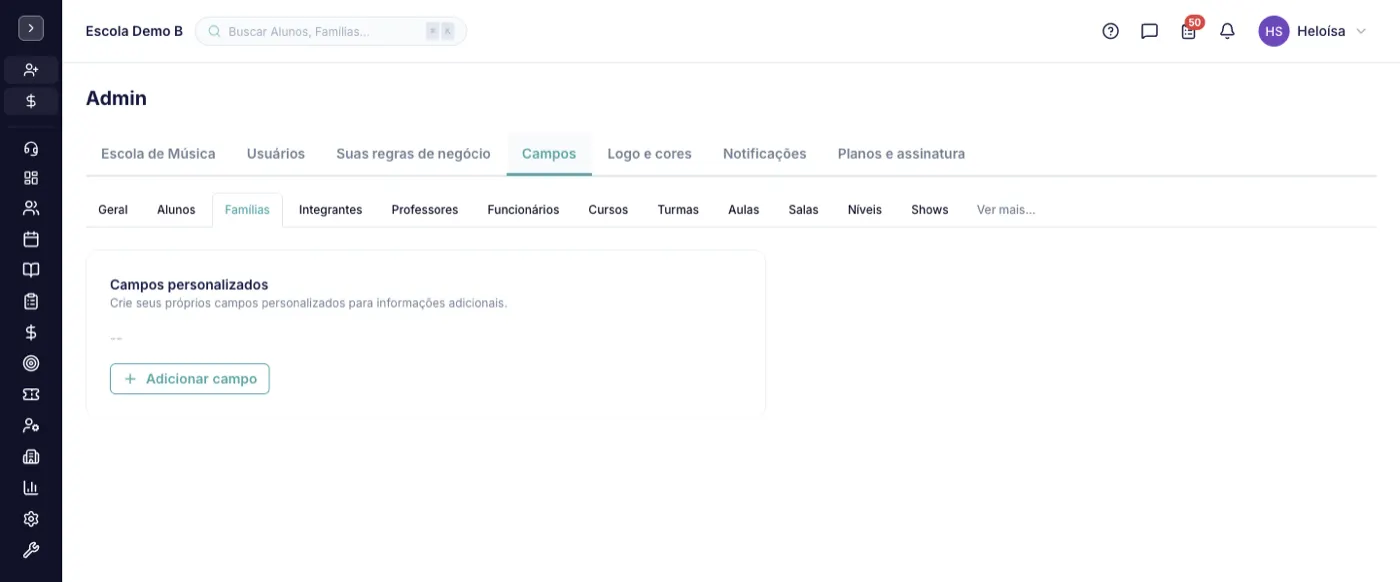
Task: Click the notifications bell icon
Action: [1227, 31]
